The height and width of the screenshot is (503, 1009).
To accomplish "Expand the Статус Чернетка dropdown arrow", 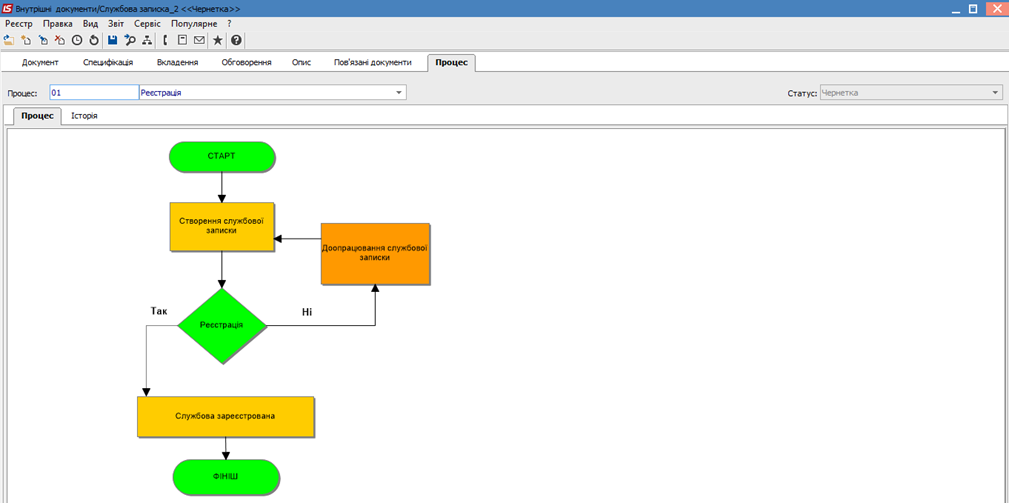I will pos(996,93).
